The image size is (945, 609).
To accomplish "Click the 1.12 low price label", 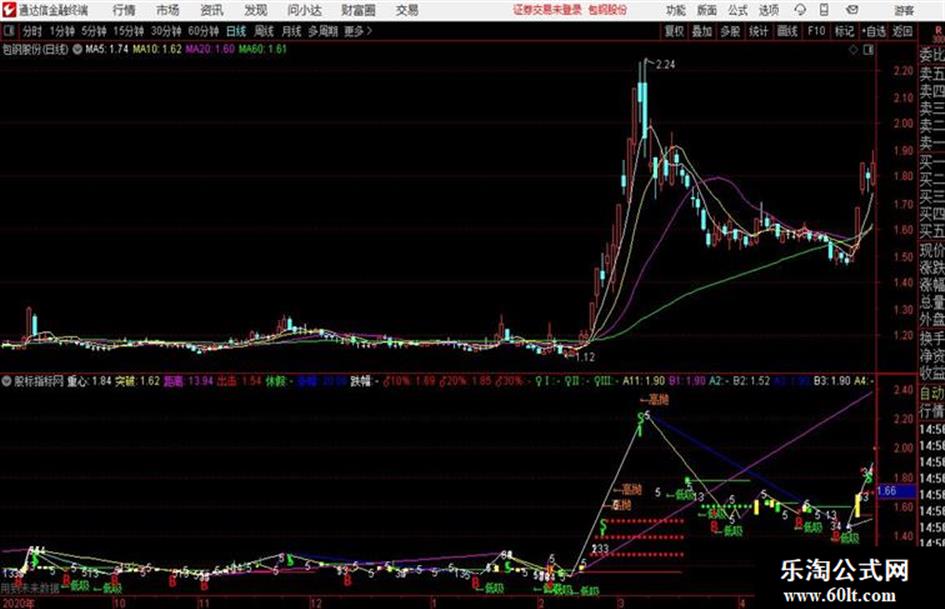I will coord(585,358).
